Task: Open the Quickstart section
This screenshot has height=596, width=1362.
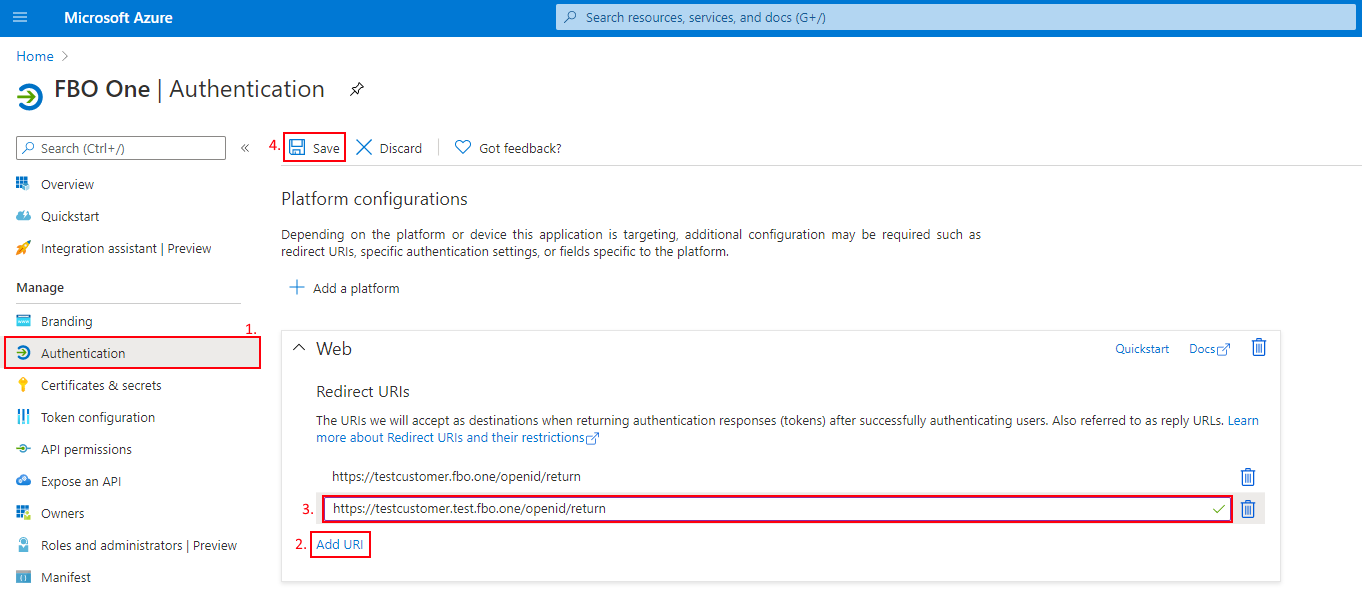Action: click(x=70, y=216)
